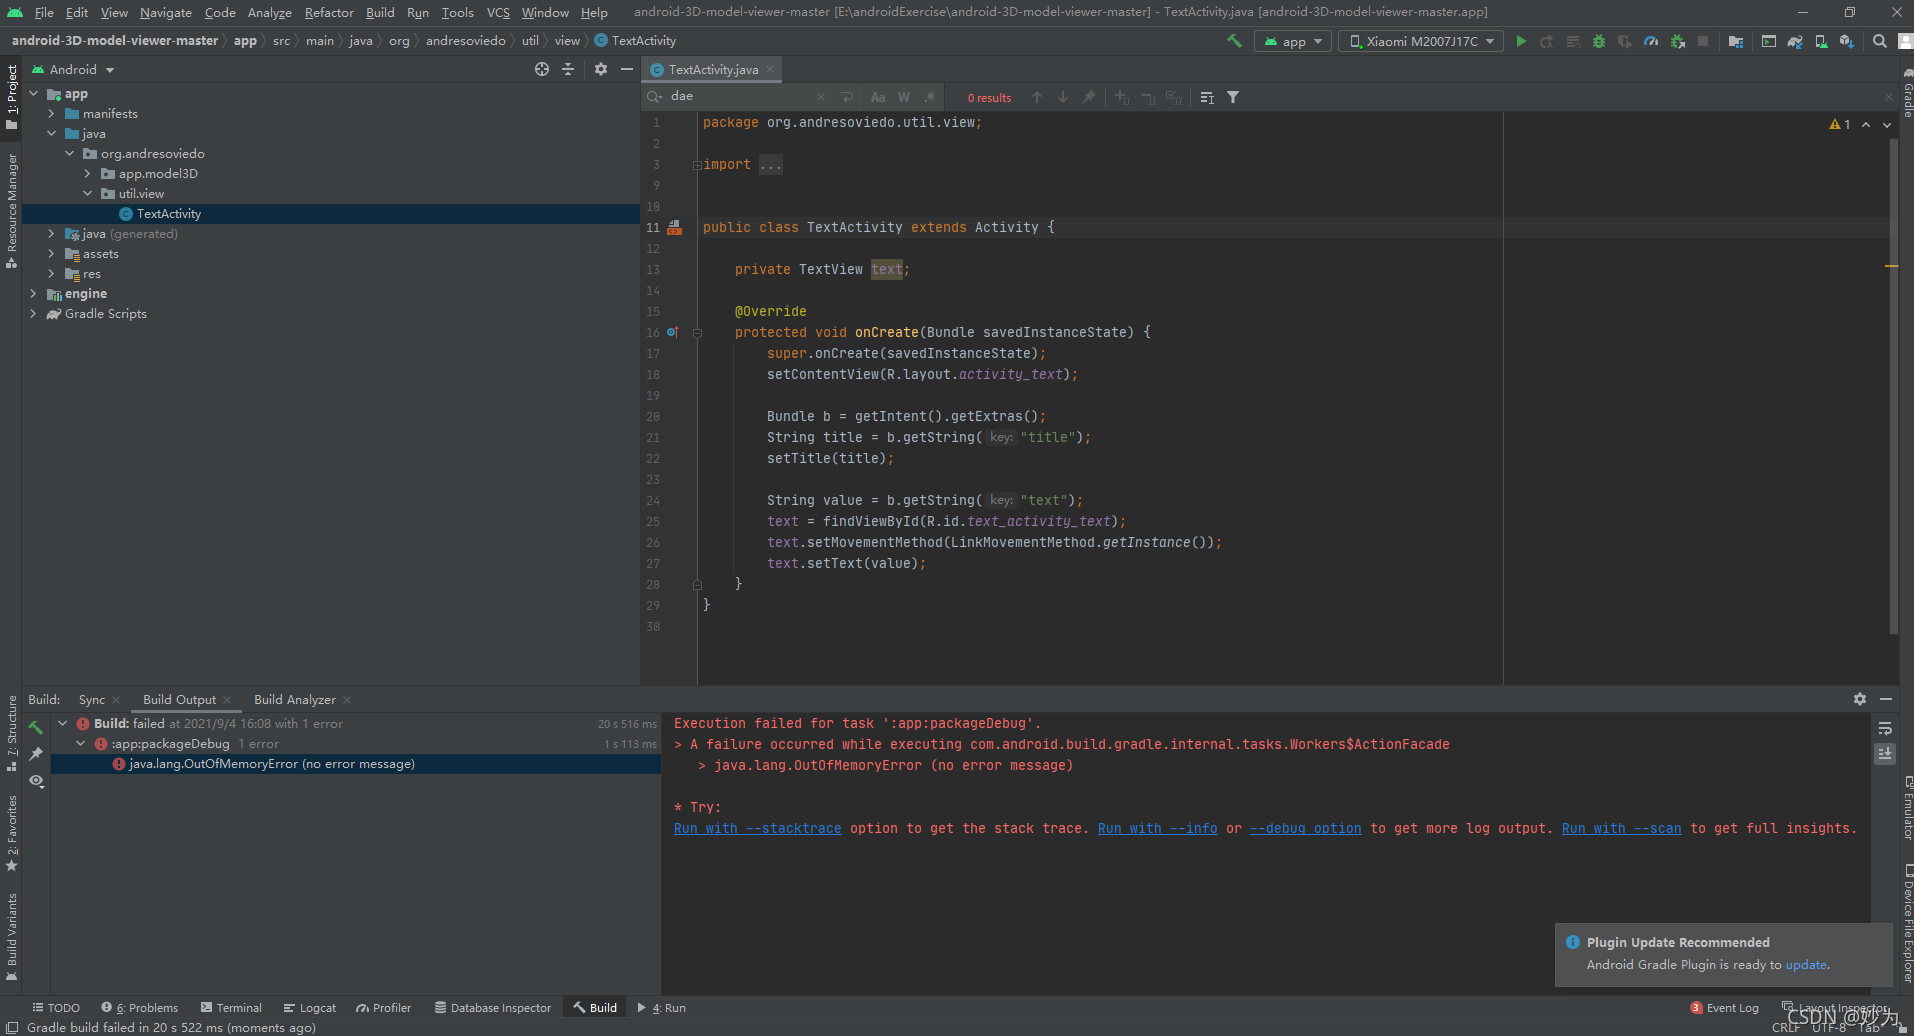Pin the Build tab with pin icon
The width and height of the screenshot is (1914, 1036).
point(36,753)
